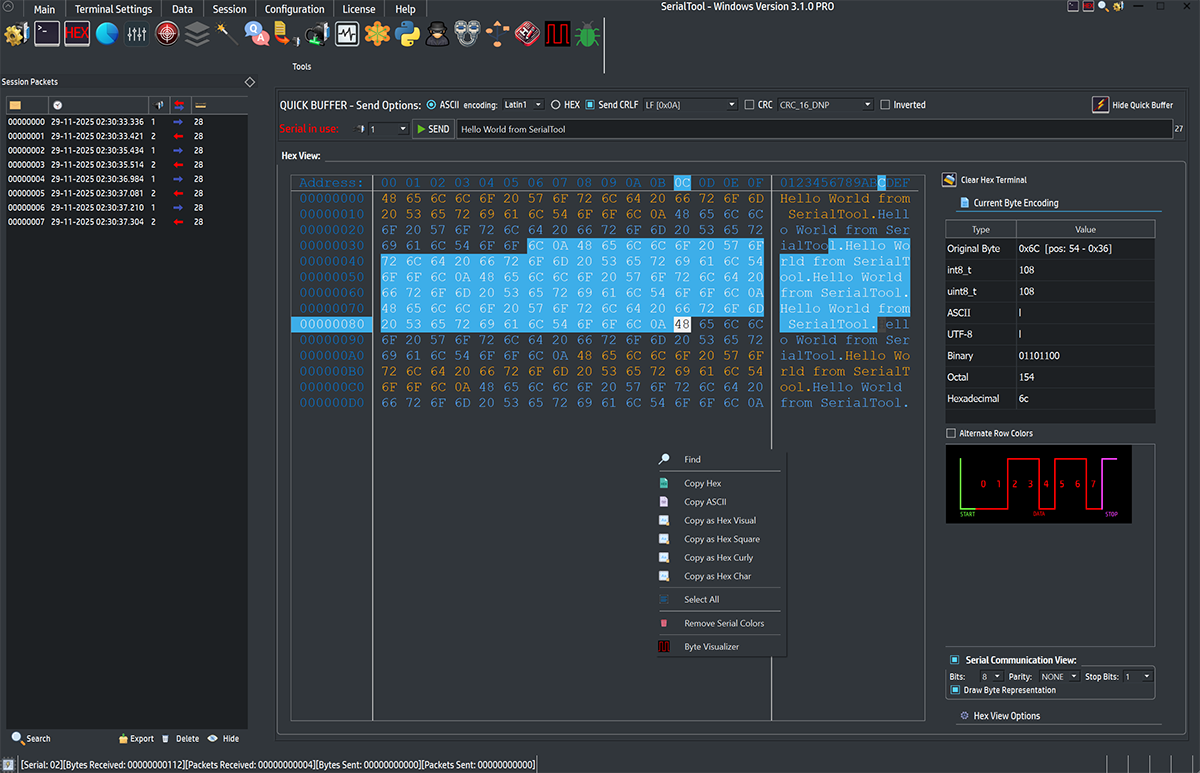
Task: Open the Parity dropdown set to NONE
Action: [1058, 677]
